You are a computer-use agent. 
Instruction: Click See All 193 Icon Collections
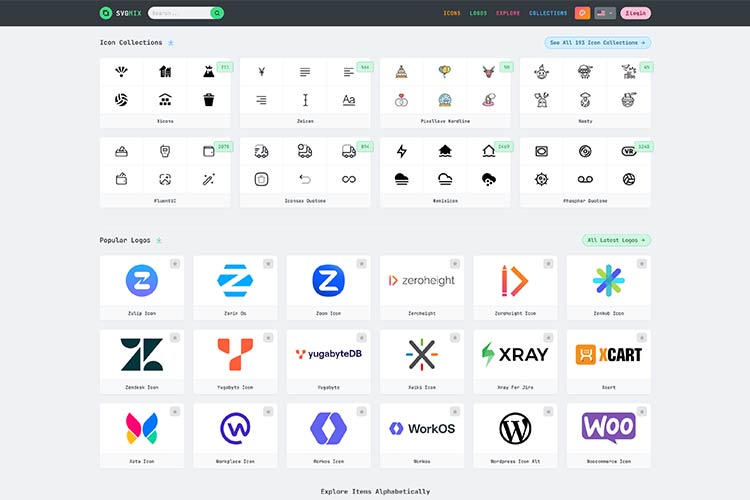598,43
